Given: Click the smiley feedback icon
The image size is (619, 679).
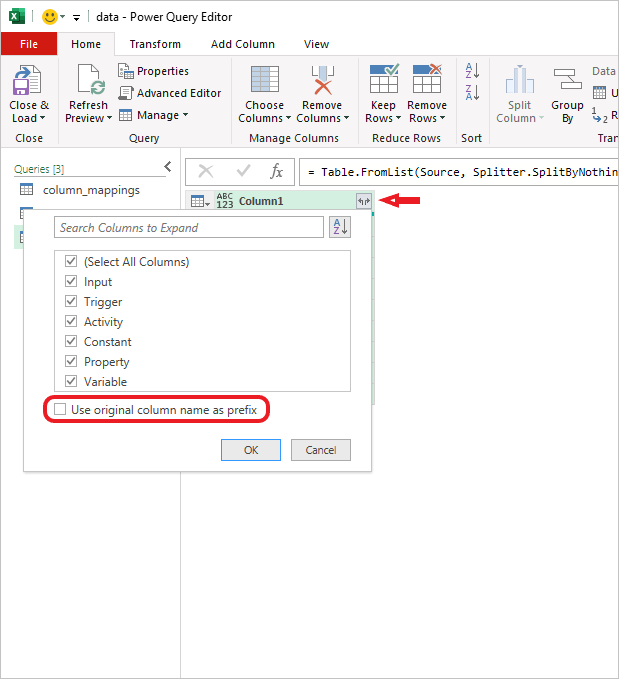Looking at the screenshot, I should [x=49, y=17].
